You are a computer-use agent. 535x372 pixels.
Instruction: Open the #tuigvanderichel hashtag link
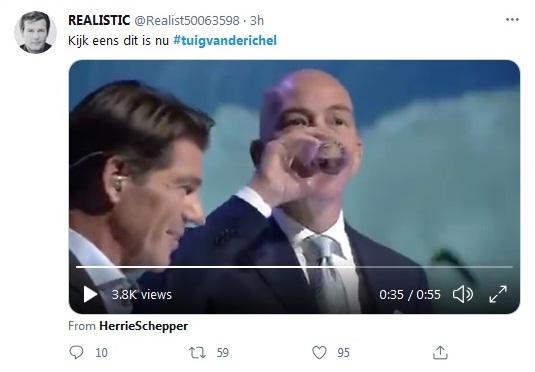225,40
